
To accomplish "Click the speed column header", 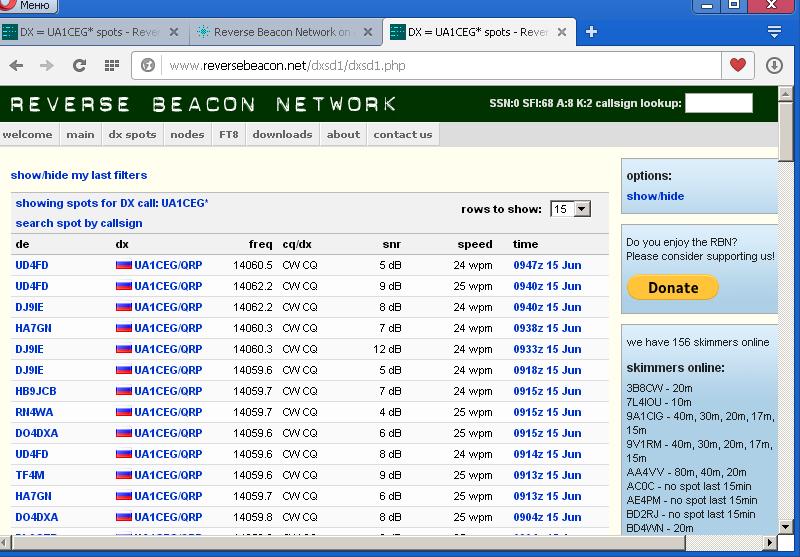I will tap(475, 244).
